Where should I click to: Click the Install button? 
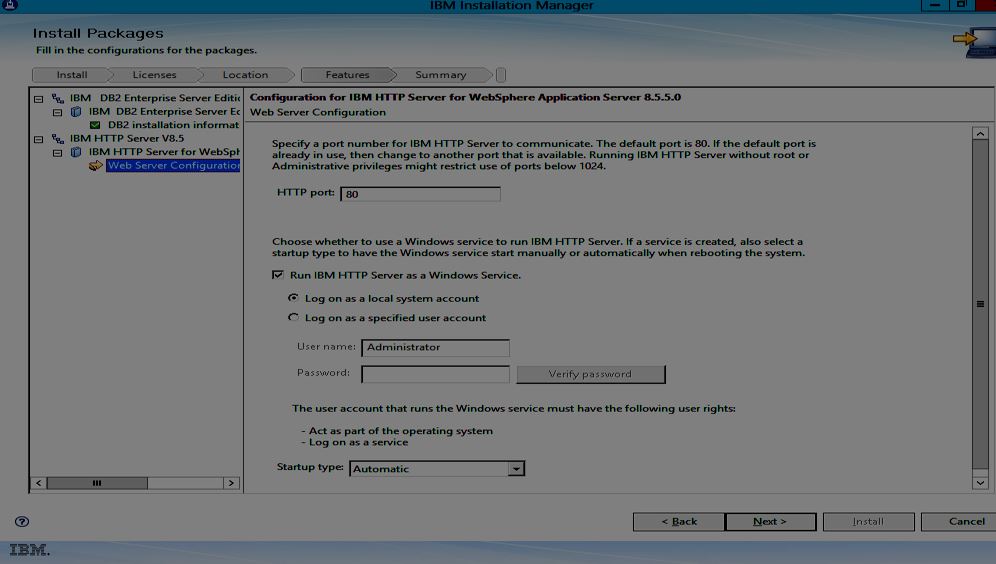coord(868,521)
